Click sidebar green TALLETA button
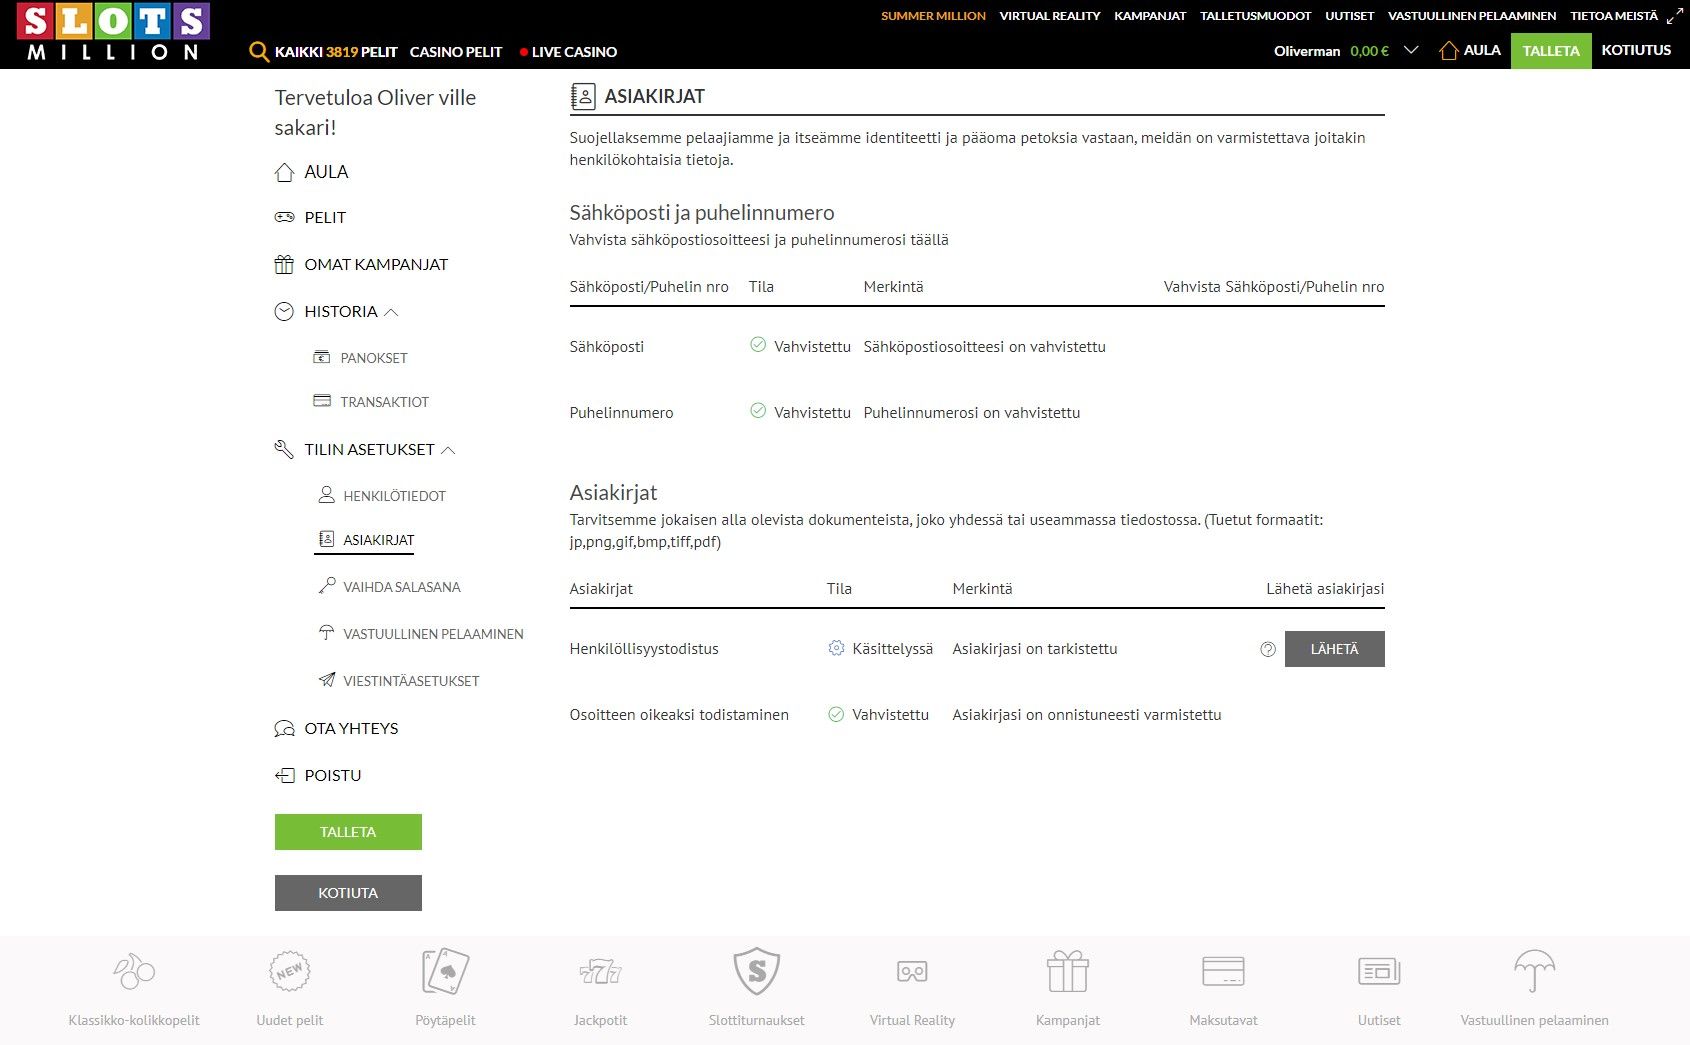This screenshot has width=1690, height=1045. 348,832
